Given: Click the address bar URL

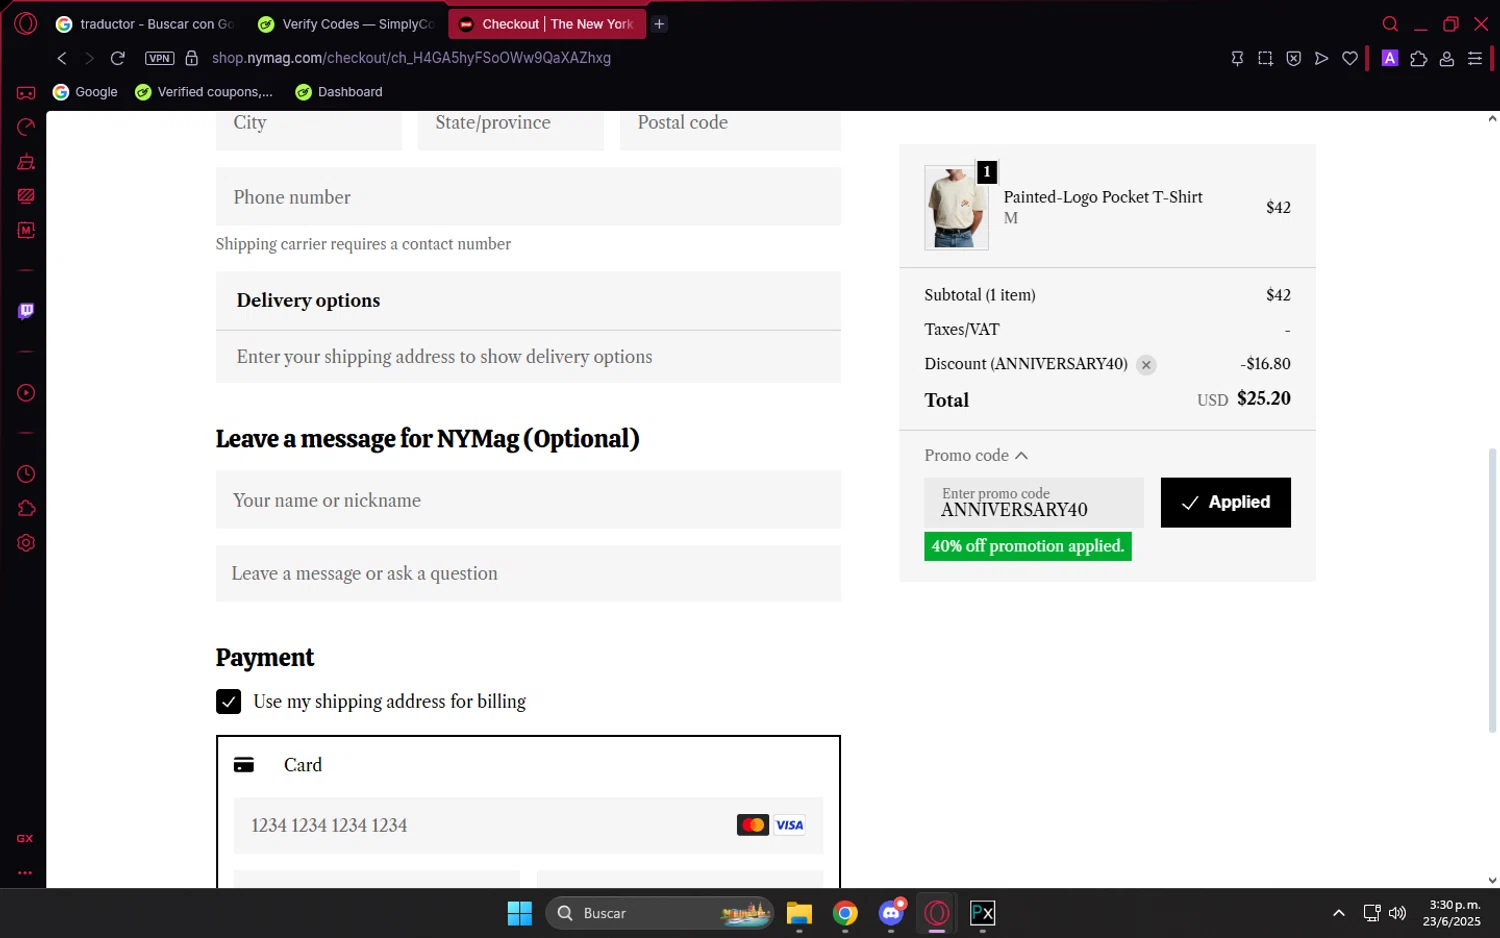Looking at the screenshot, I should (411, 58).
